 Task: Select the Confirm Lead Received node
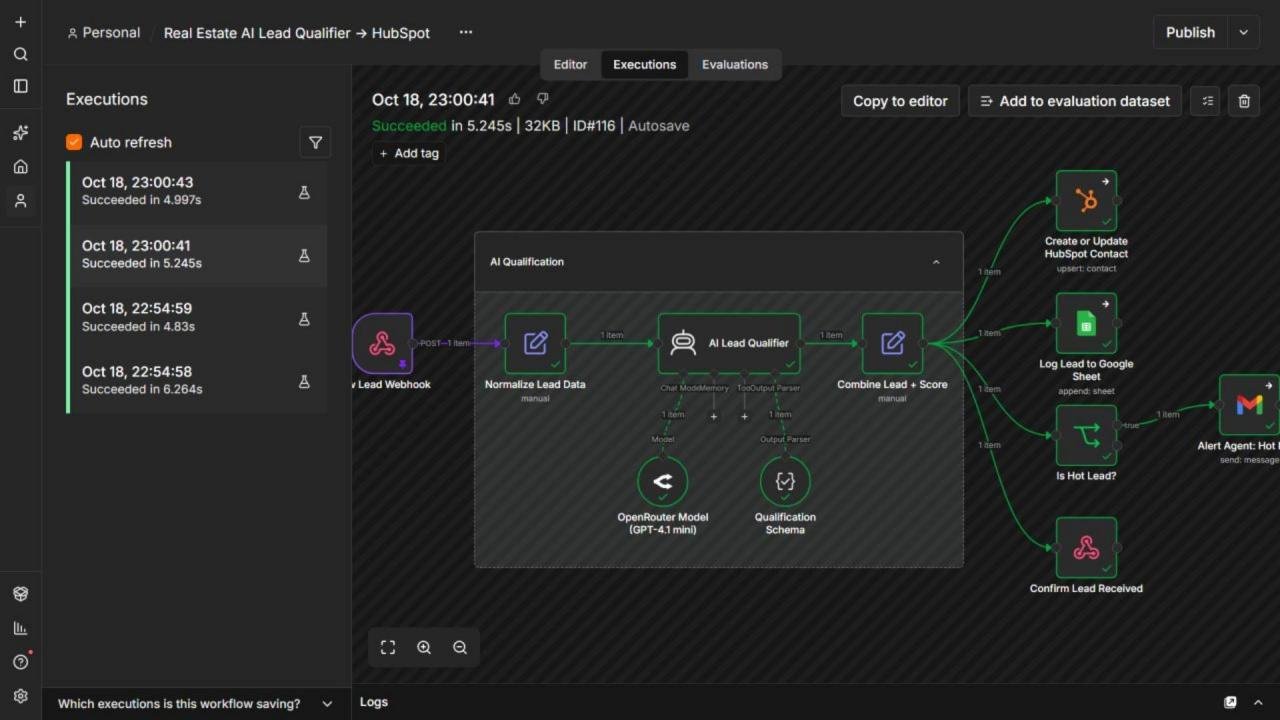1086,547
